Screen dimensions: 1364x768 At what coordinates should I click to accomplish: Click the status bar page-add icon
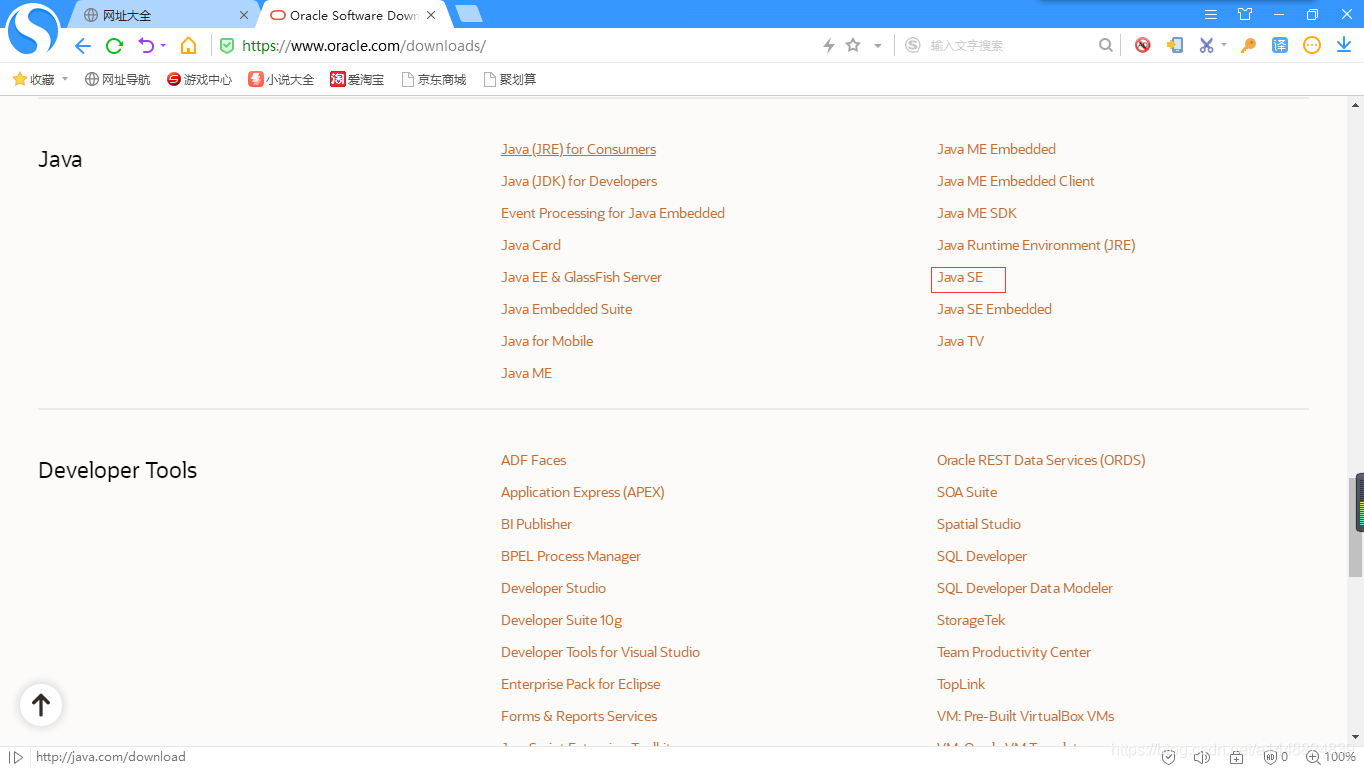pos(1237,757)
